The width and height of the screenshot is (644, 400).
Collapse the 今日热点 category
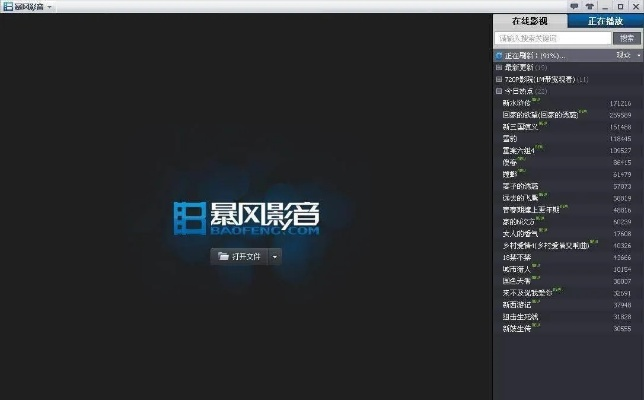(499, 90)
